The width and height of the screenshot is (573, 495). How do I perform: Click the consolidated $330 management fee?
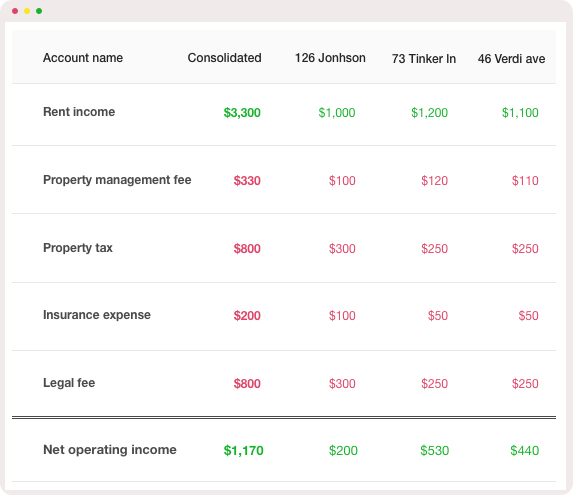247,181
